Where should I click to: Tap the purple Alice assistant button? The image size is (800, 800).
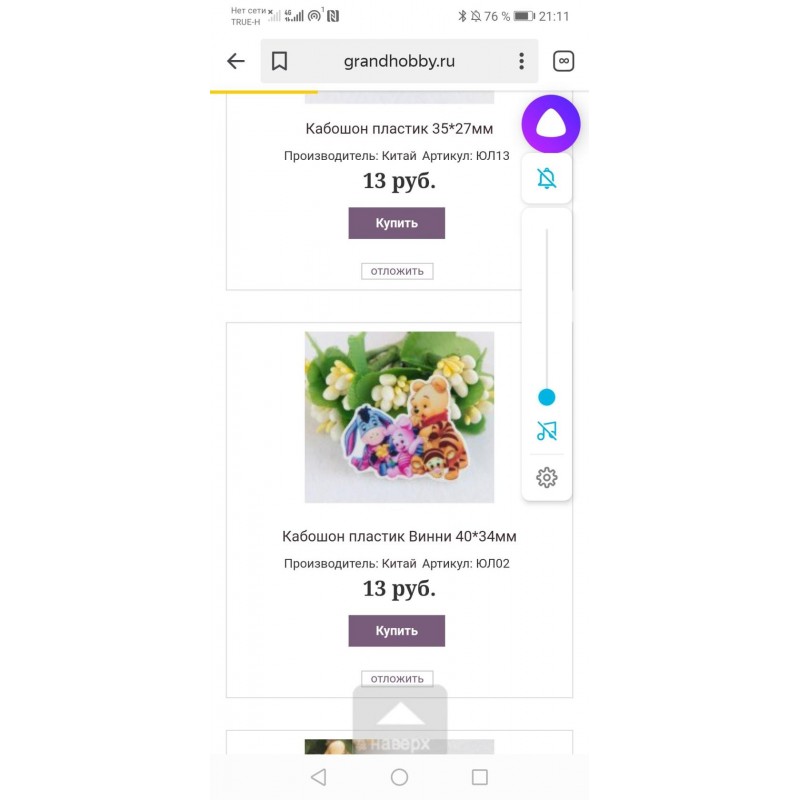tap(551, 124)
